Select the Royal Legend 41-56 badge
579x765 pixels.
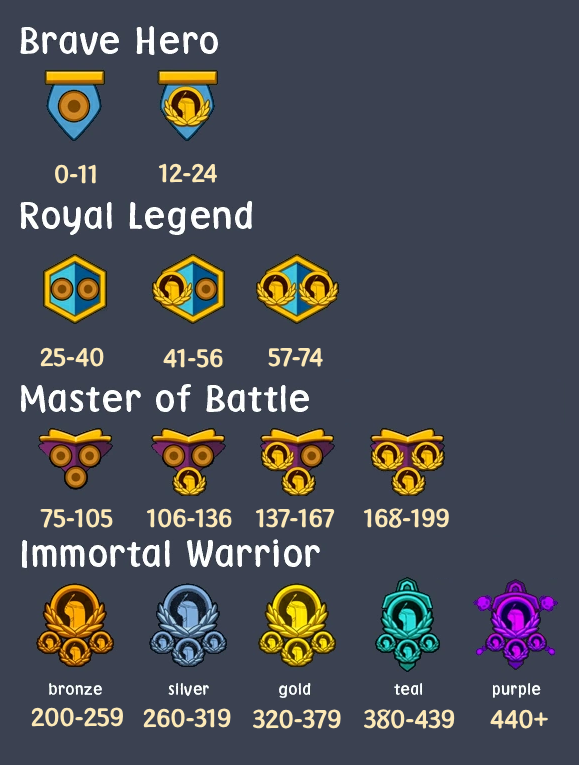coord(189,289)
